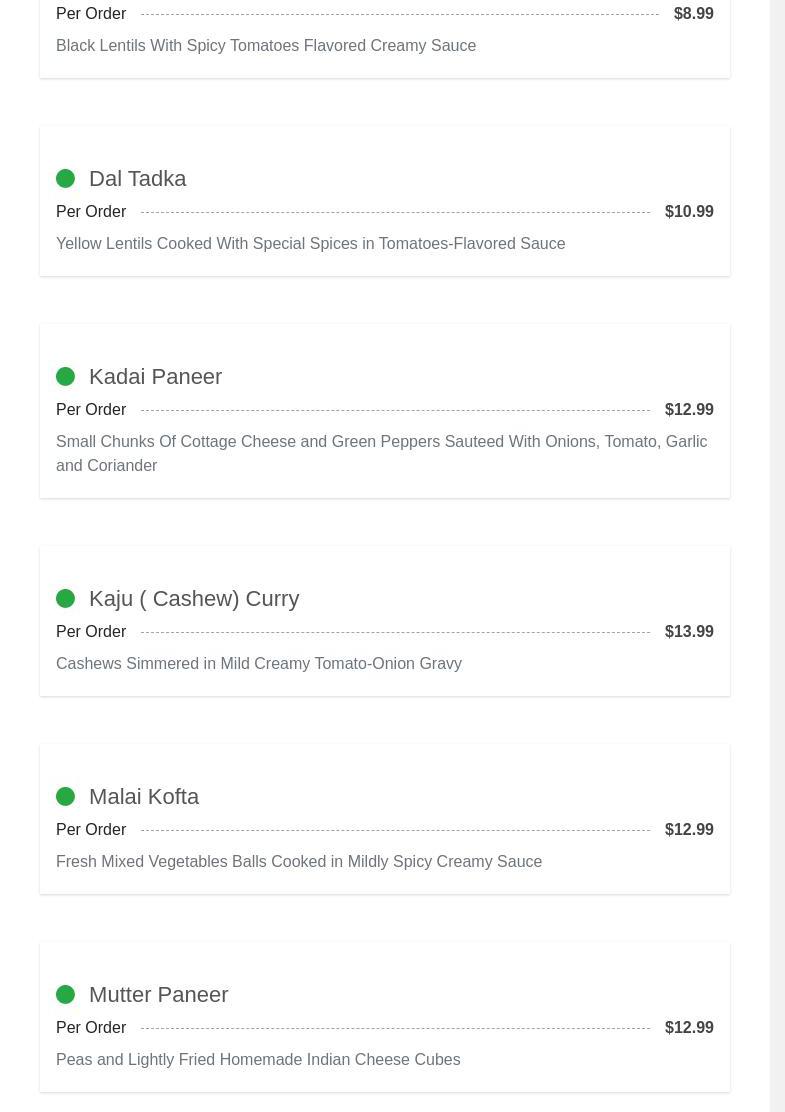
Task: Click the Peas and Cheese Cubes description
Action: [258, 1059]
